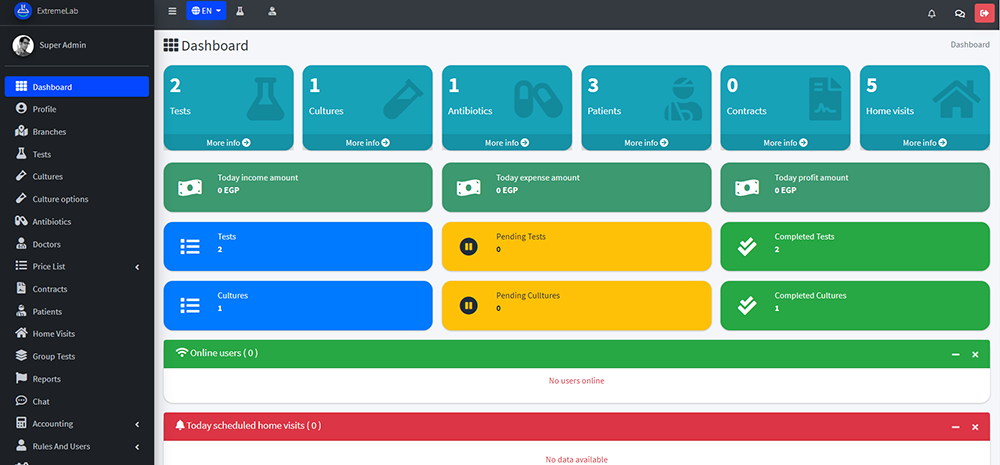Click the Dashboard breadcrumb at top right
1000x465 pixels.
pyautogui.click(x=969, y=45)
